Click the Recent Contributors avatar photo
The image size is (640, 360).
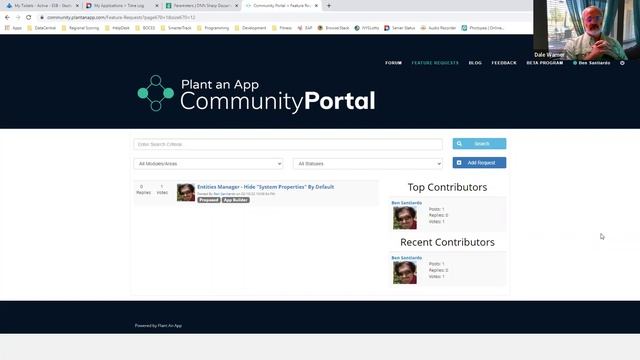click(x=405, y=273)
